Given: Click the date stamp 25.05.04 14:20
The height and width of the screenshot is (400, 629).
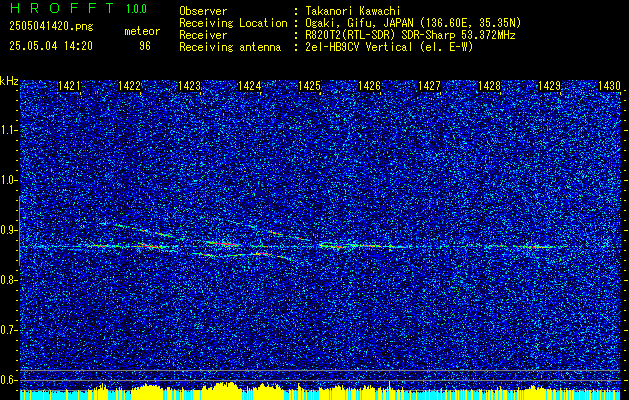Looking at the screenshot, I should point(51,46).
